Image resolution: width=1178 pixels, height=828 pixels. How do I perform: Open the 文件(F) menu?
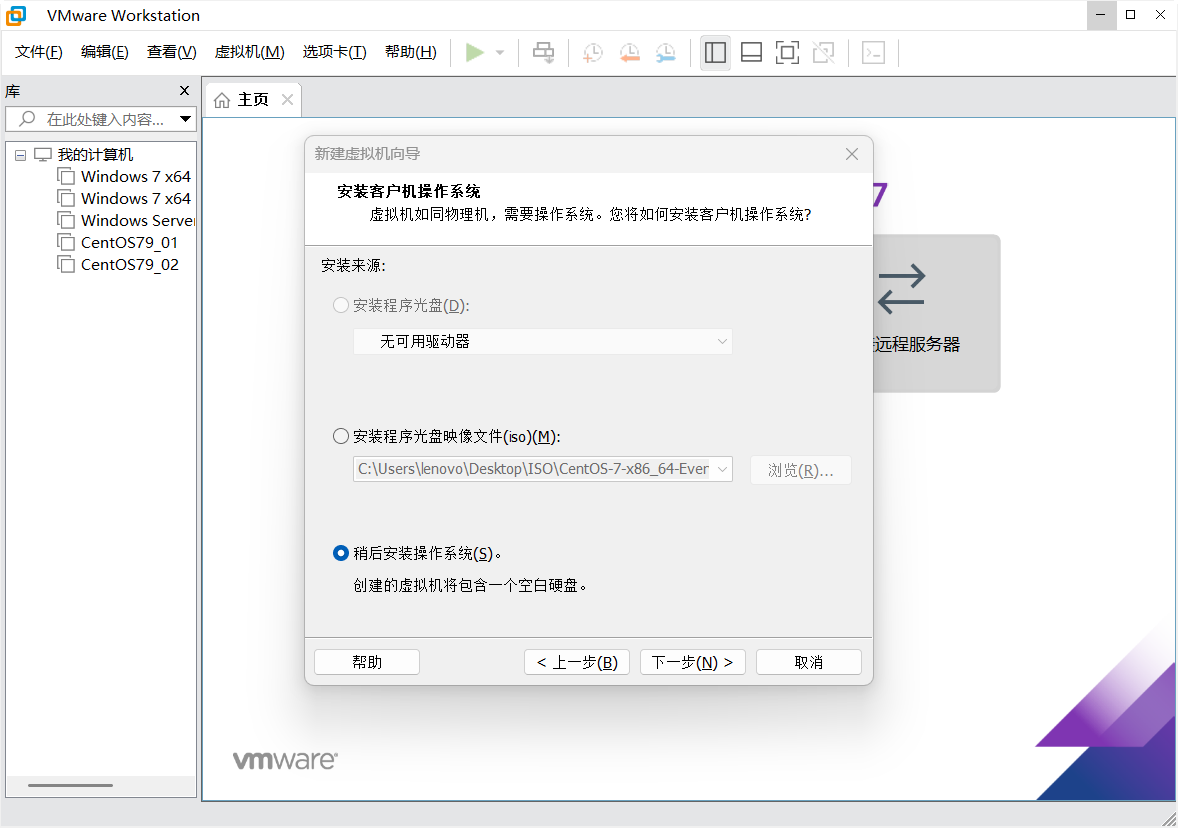(39, 52)
